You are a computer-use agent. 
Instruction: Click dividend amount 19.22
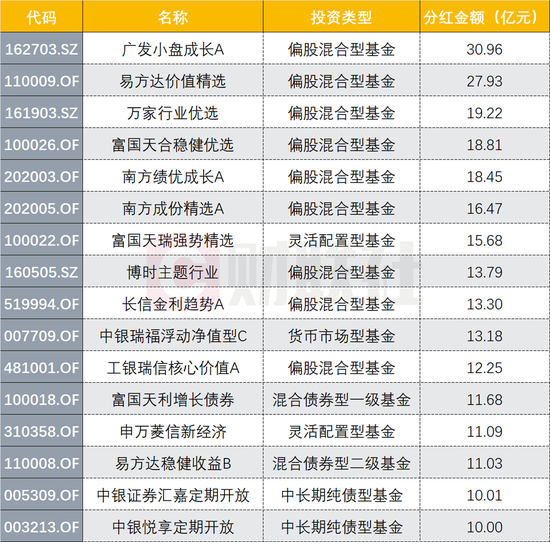tap(484, 113)
